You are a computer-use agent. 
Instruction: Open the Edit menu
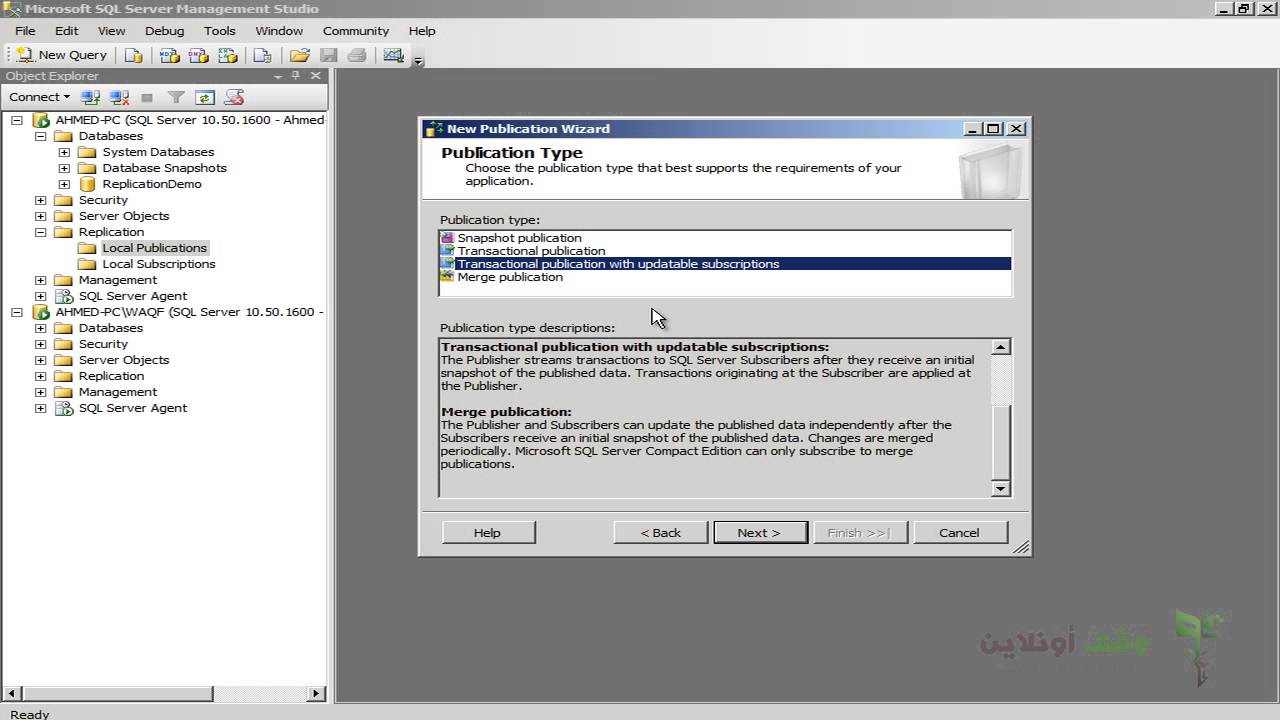pyautogui.click(x=67, y=31)
